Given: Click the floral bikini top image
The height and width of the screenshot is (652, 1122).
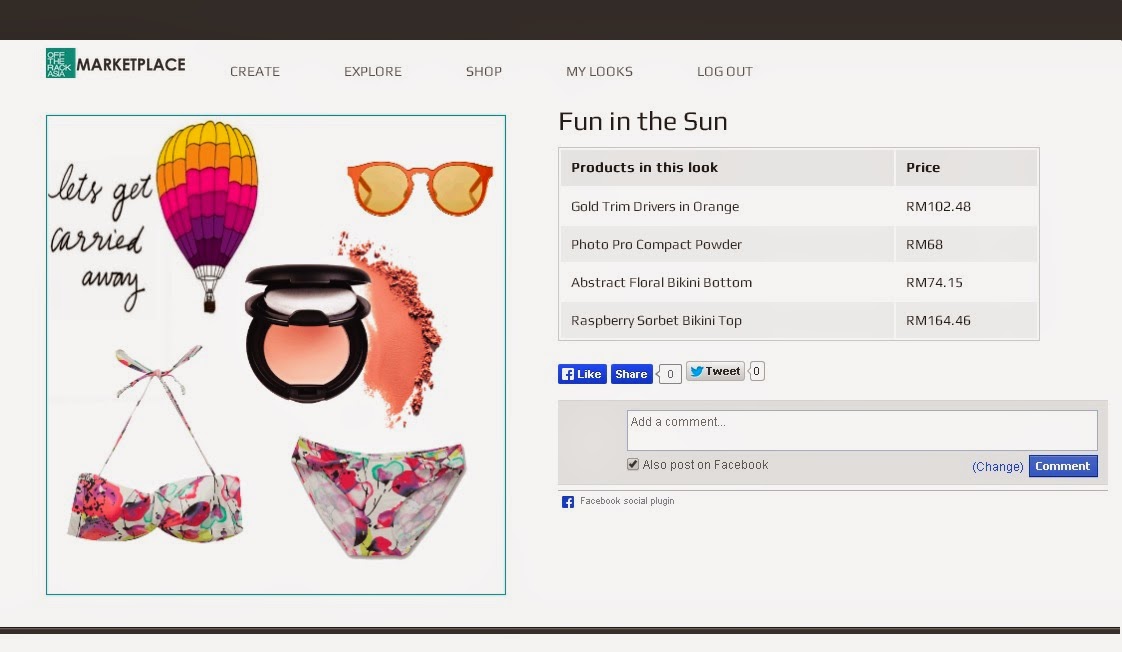Looking at the screenshot, I should [155, 444].
